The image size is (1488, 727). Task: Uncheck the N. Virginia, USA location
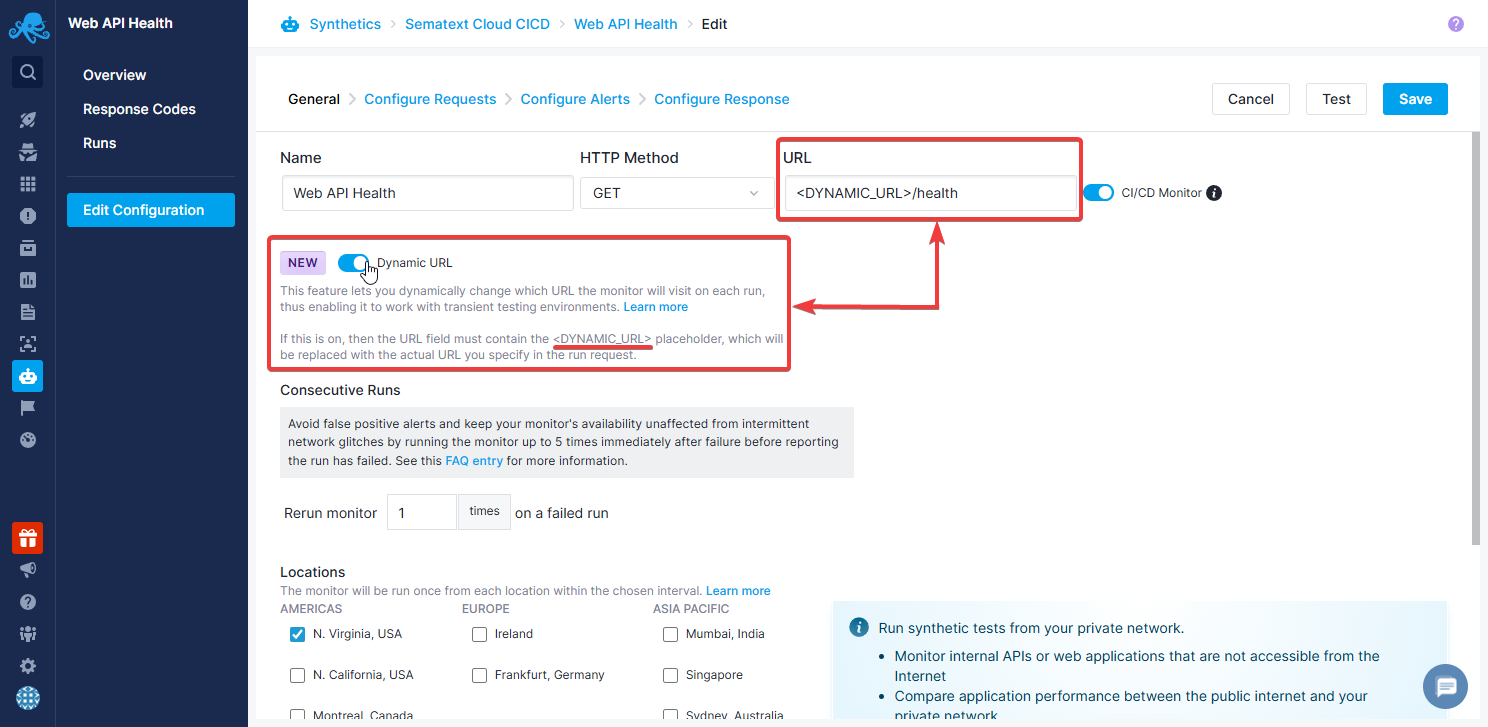(297, 634)
